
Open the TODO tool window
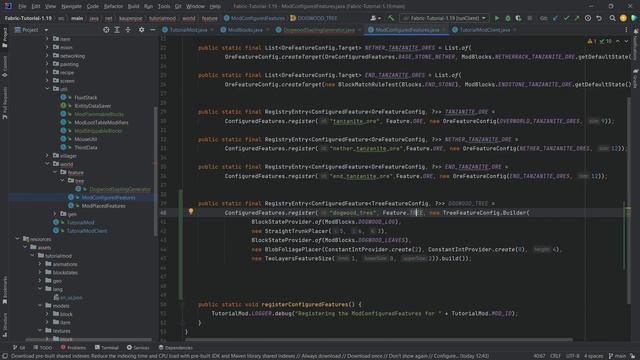pyautogui.click(x=43, y=348)
